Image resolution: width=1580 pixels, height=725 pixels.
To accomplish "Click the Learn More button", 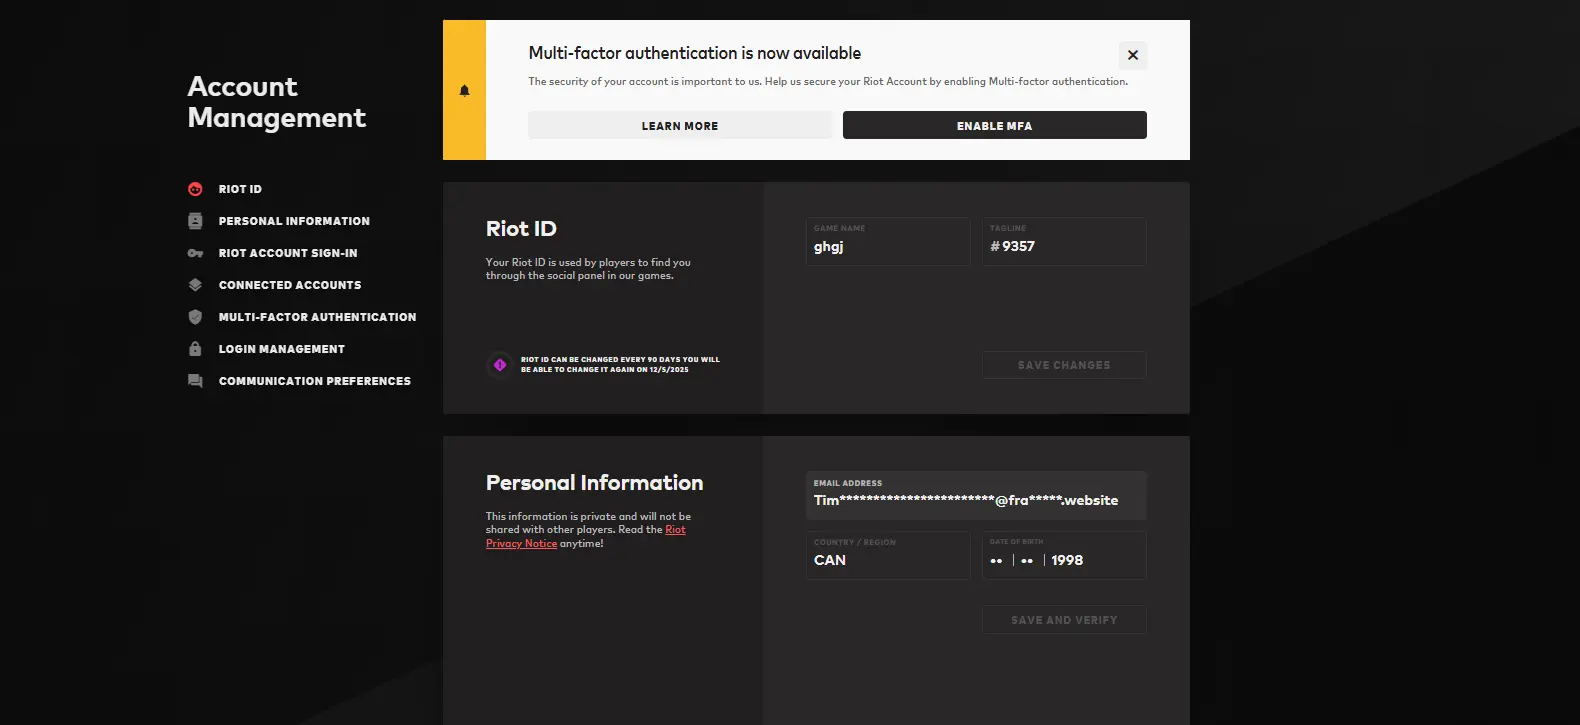I will pos(680,125).
